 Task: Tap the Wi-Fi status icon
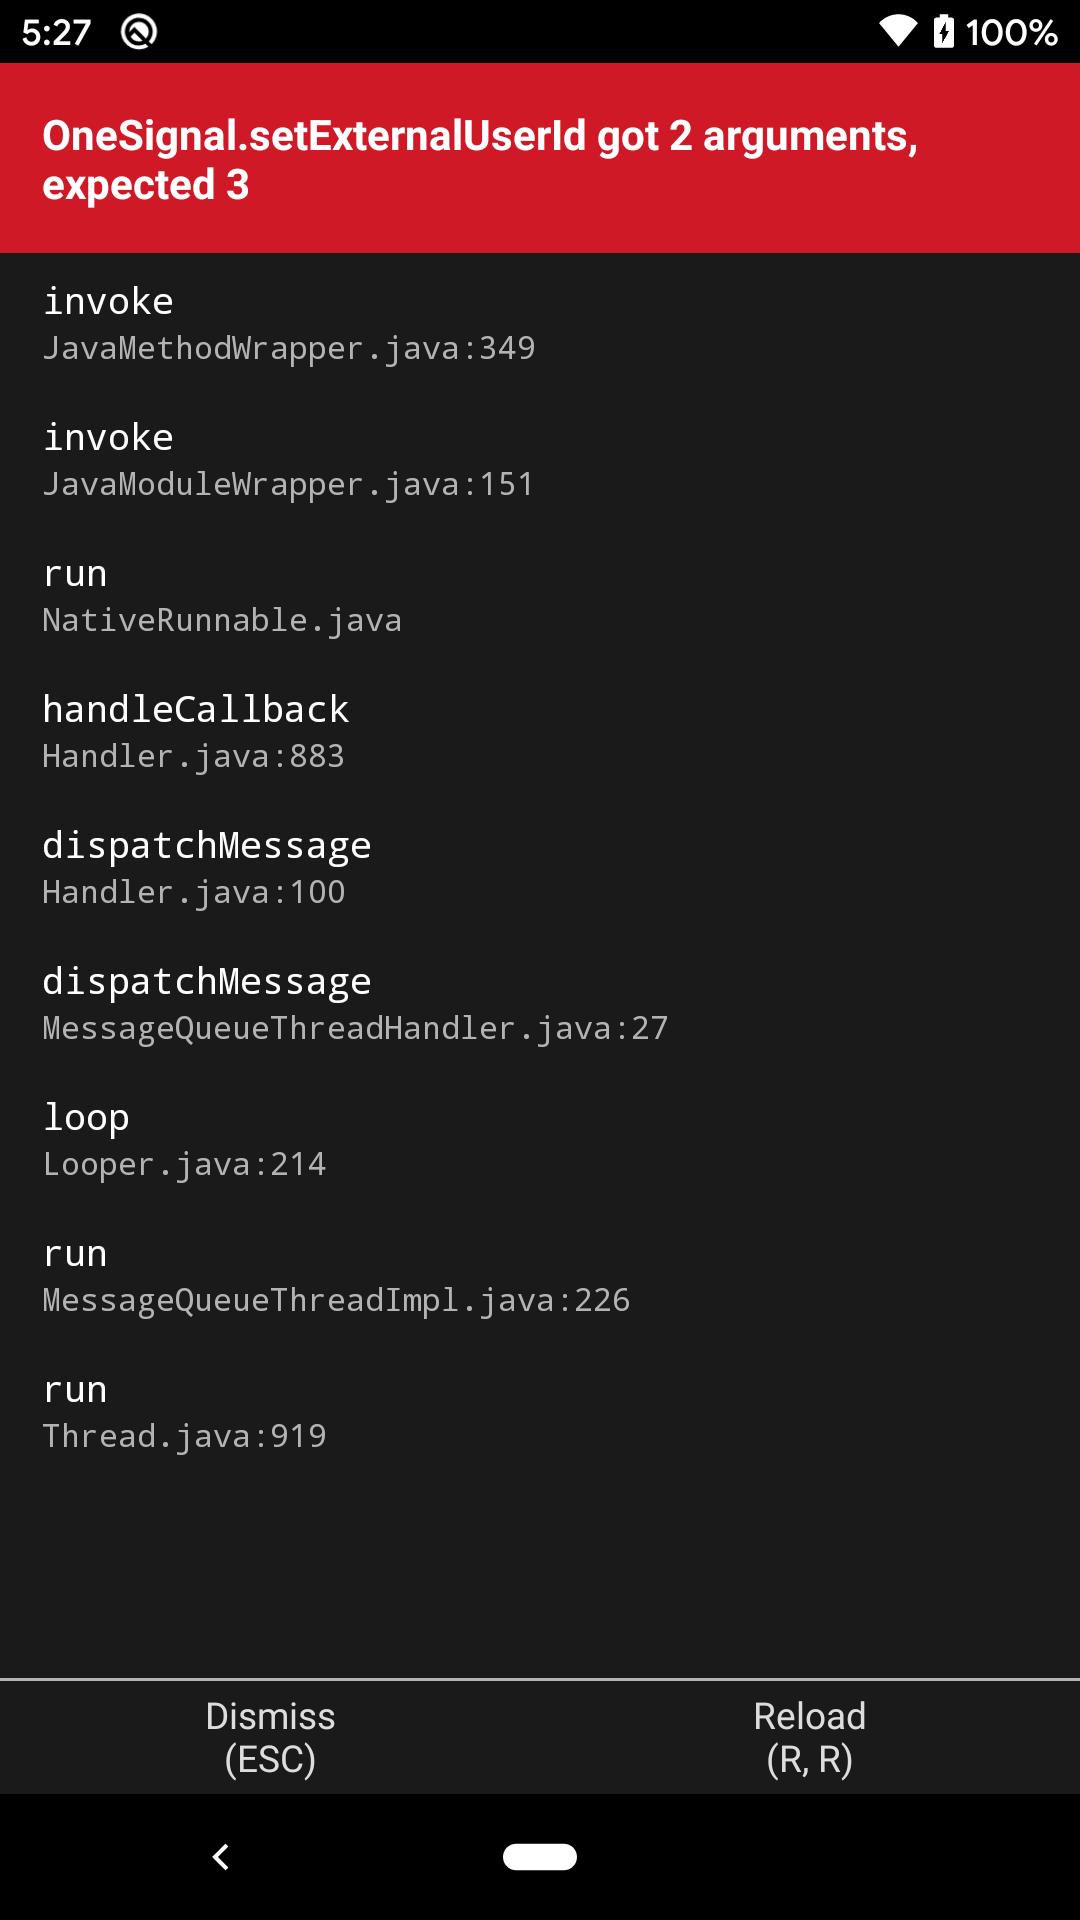[x=896, y=32]
